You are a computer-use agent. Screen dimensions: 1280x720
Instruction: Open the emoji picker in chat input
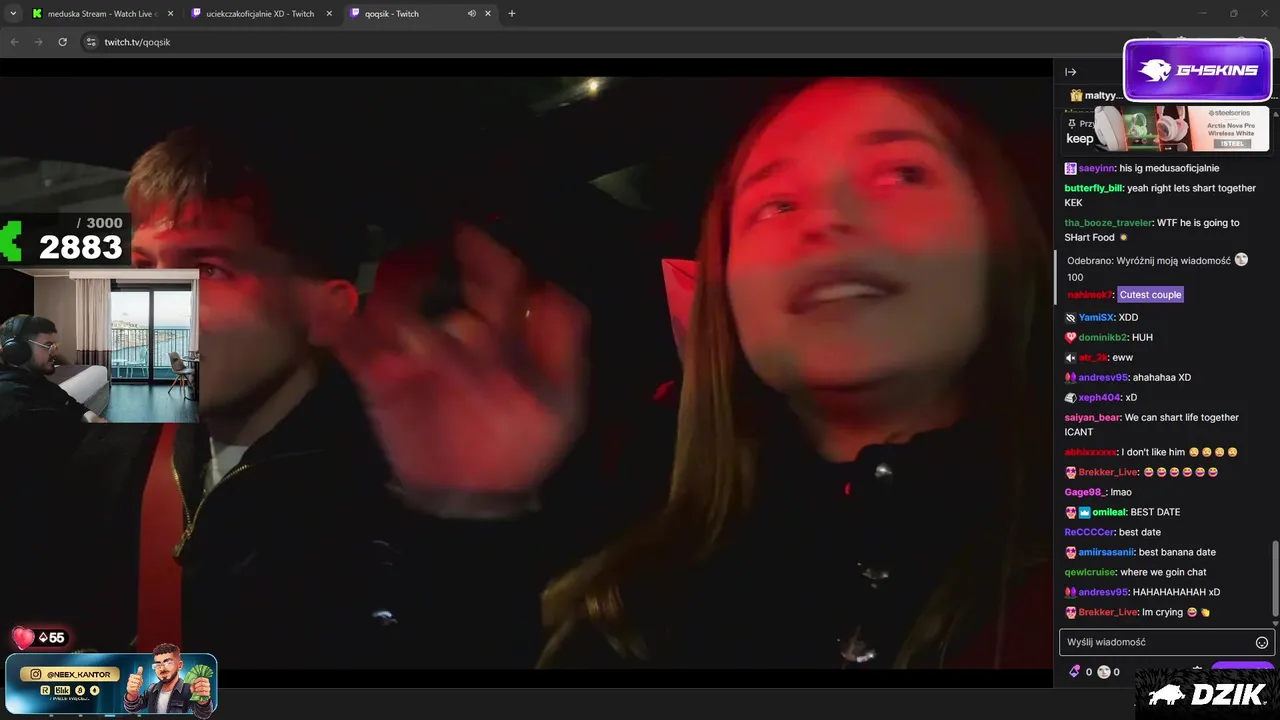pyautogui.click(x=1262, y=642)
